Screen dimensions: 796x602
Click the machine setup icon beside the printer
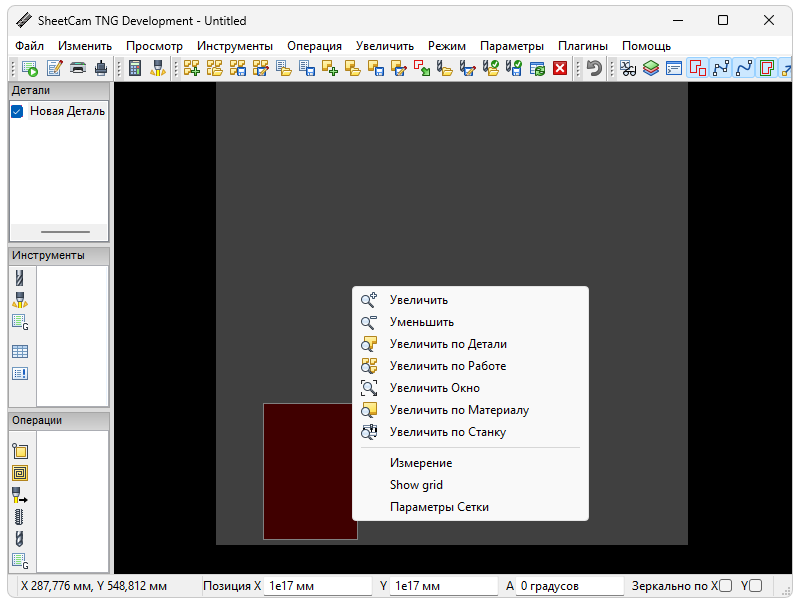tap(101, 68)
